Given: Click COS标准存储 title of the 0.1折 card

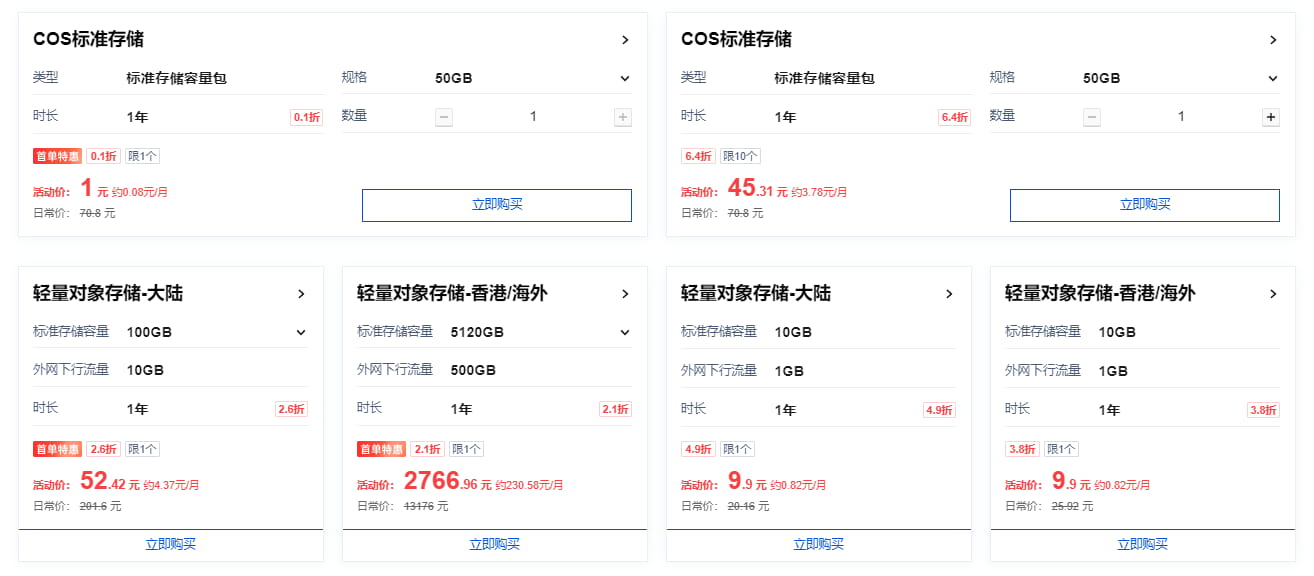Looking at the screenshot, I should pos(88,40).
